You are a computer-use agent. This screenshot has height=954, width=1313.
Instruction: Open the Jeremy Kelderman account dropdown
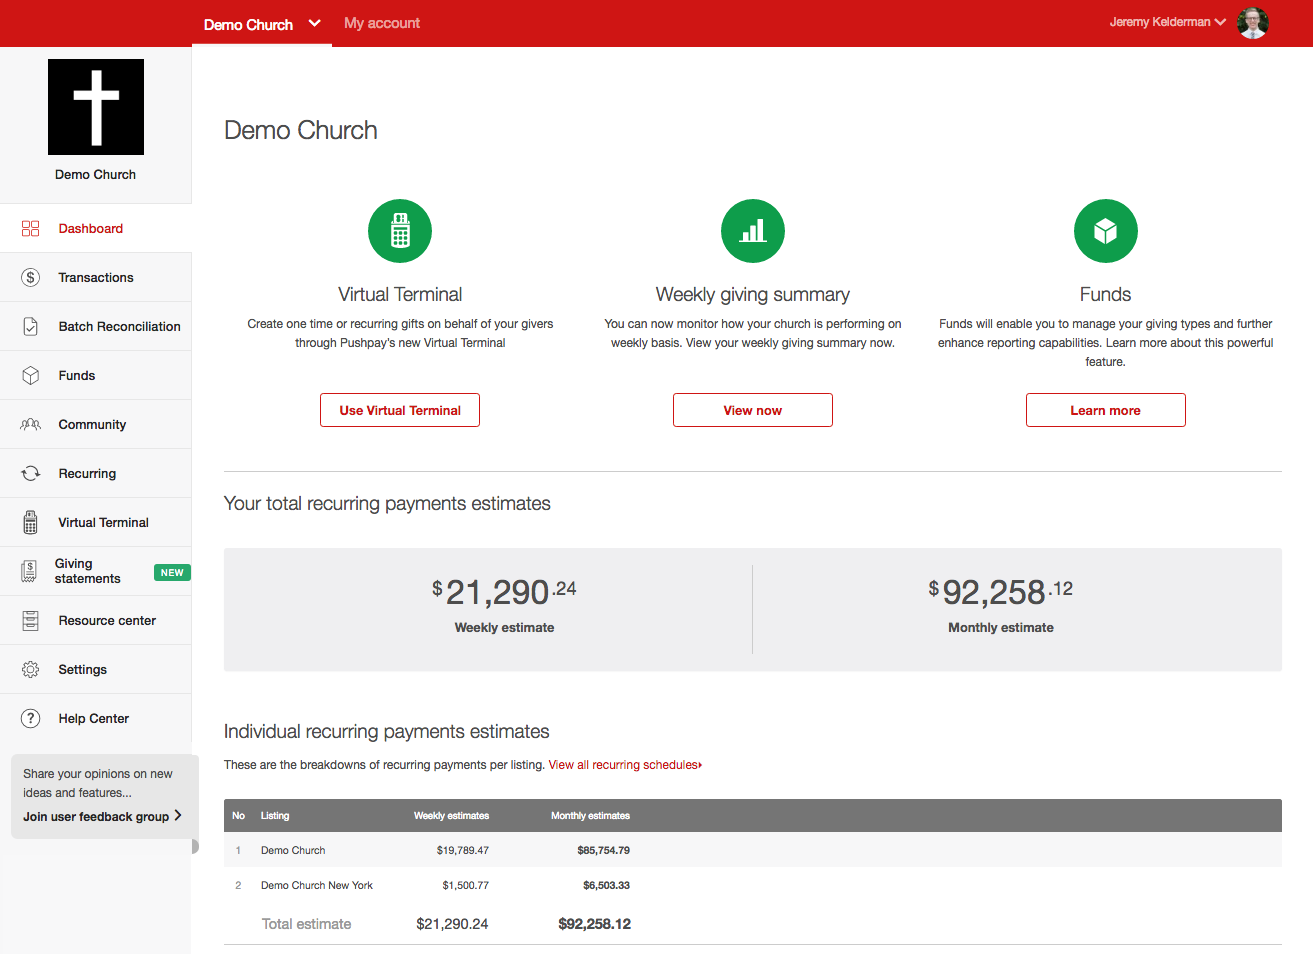[x=1167, y=21]
